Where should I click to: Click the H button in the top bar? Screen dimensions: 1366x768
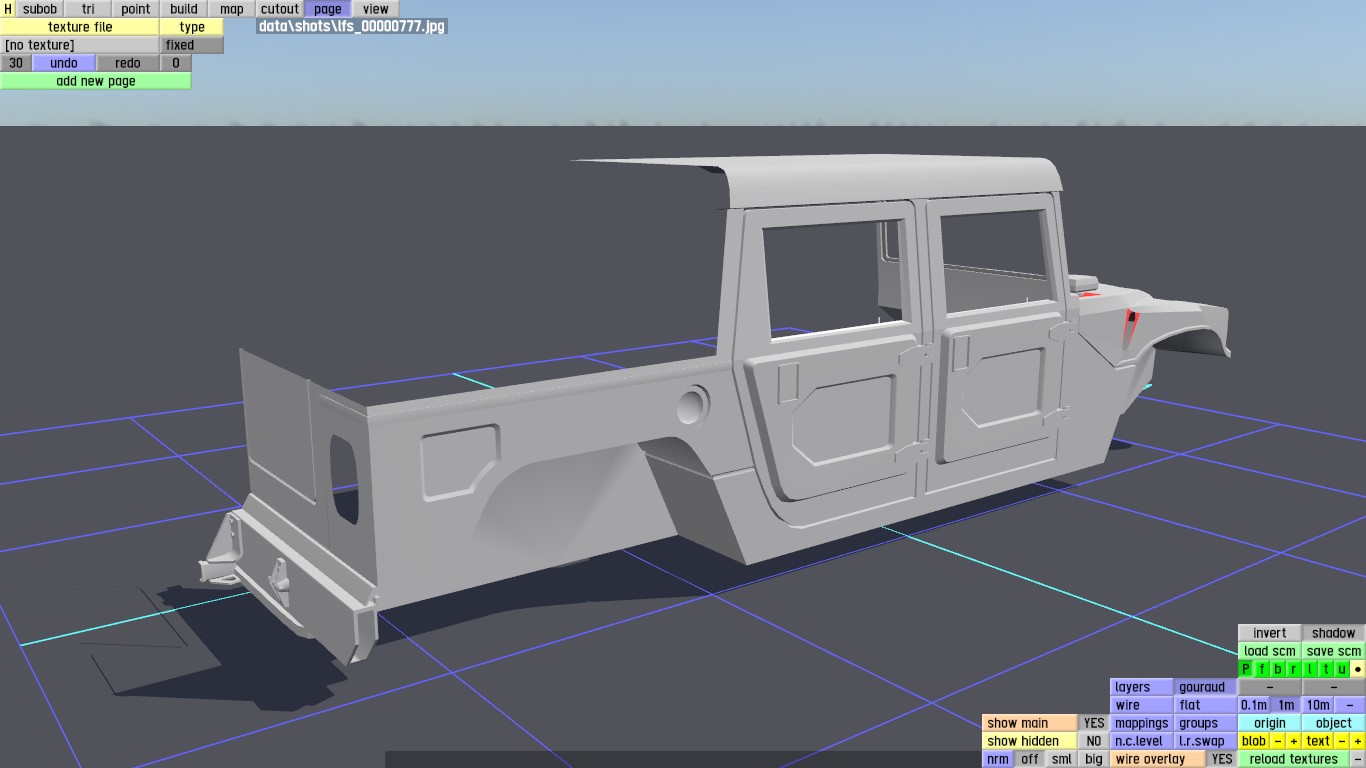(x=8, y=9)
